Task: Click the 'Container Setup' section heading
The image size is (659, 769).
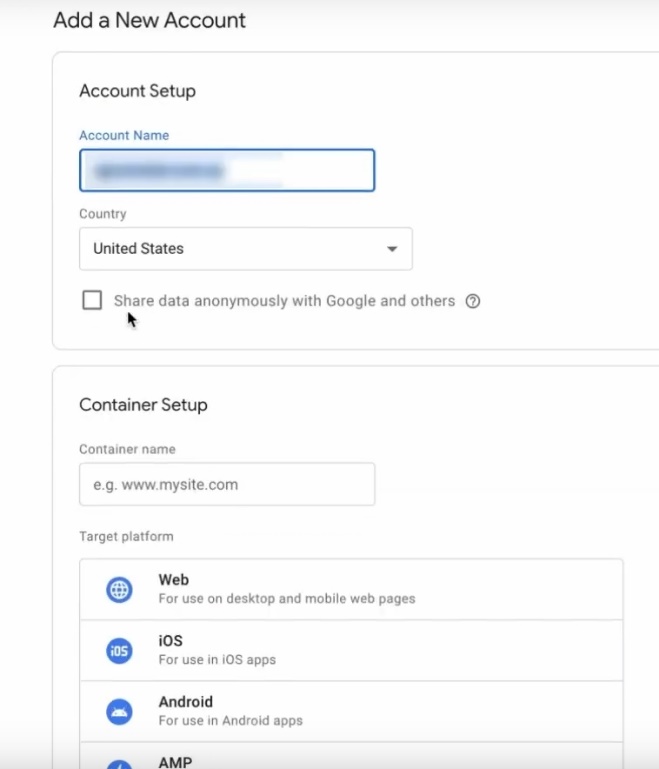Action: [x=143, y=405]
